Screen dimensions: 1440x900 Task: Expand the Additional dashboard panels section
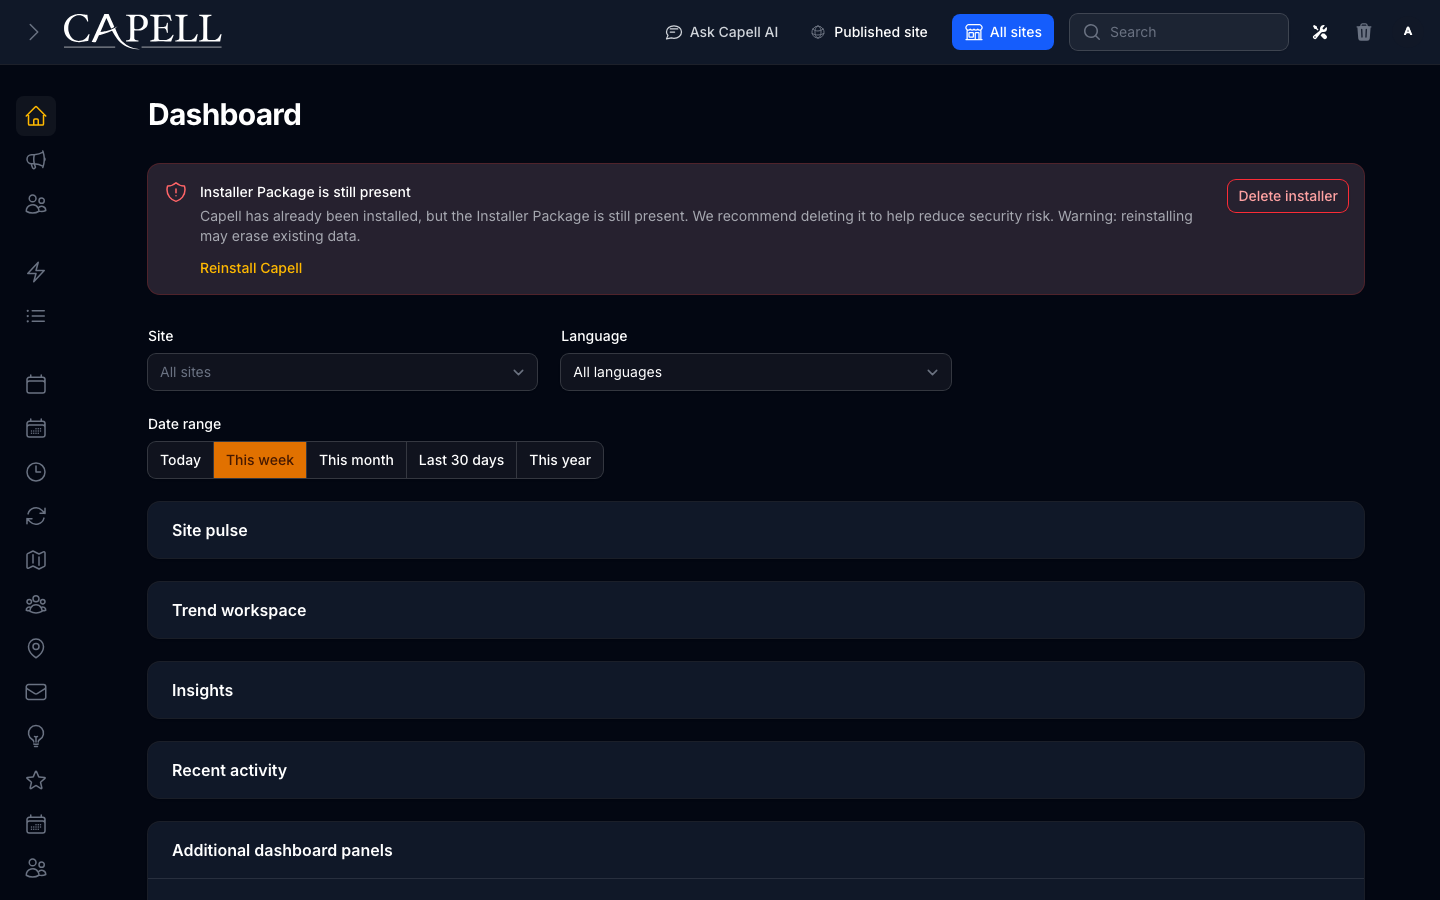coord(756,850)
